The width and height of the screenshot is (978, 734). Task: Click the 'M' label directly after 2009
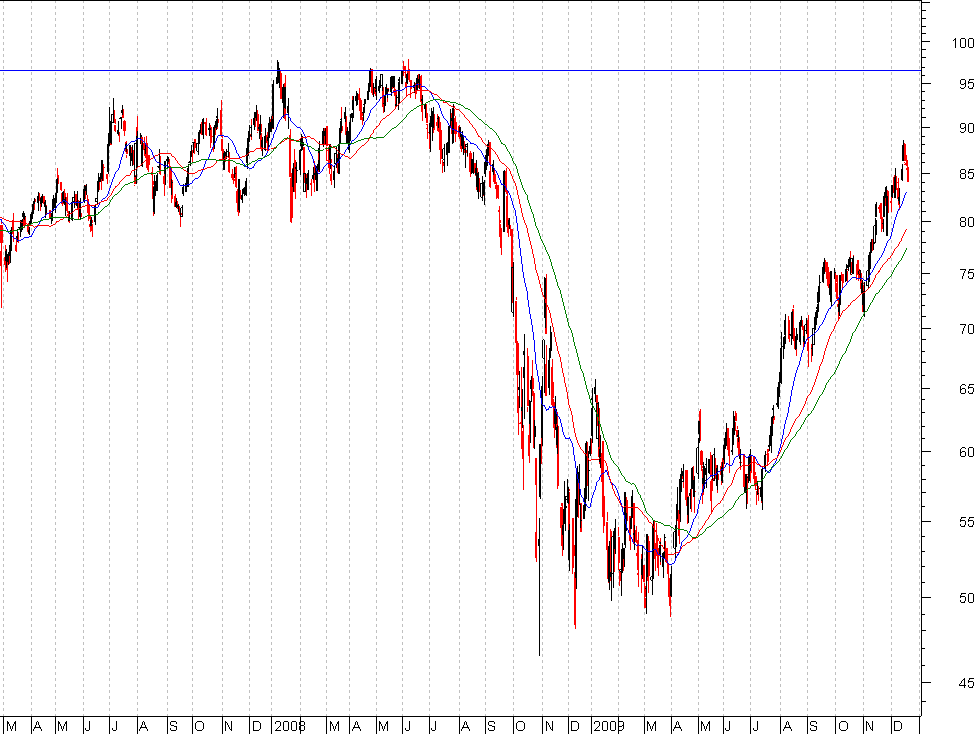pos(652,726)
